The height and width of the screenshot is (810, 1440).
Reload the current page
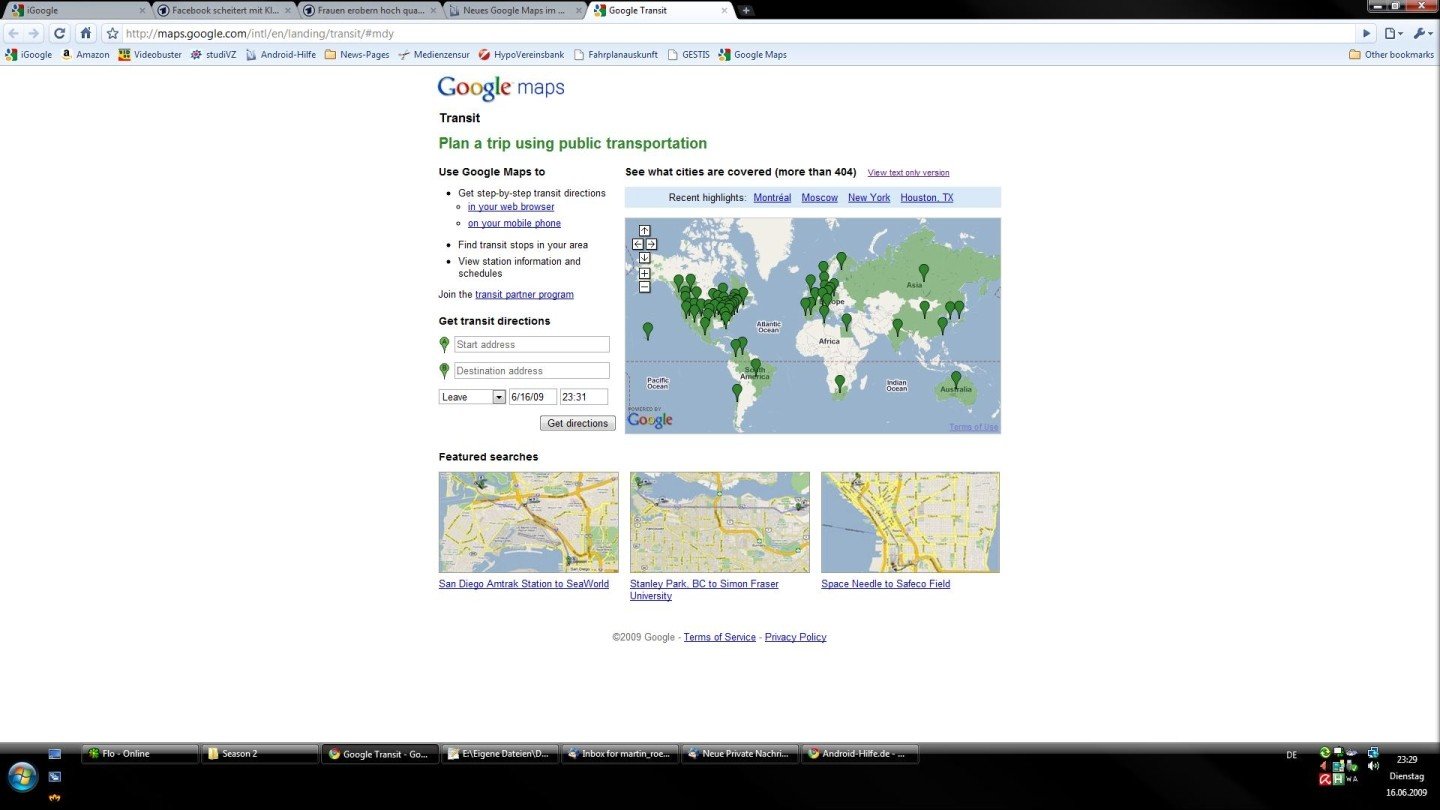(59, 33)
